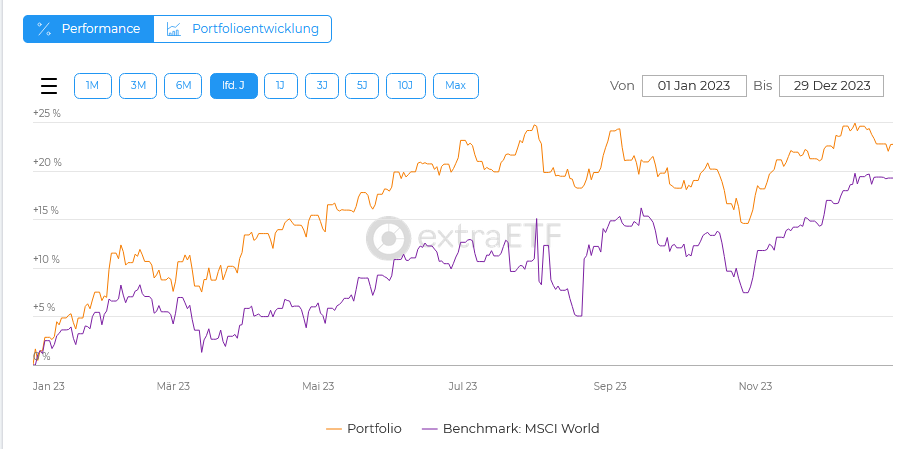Select the Max time range
Viewport: 913px width, 449px height.
(x=455, y=86)
